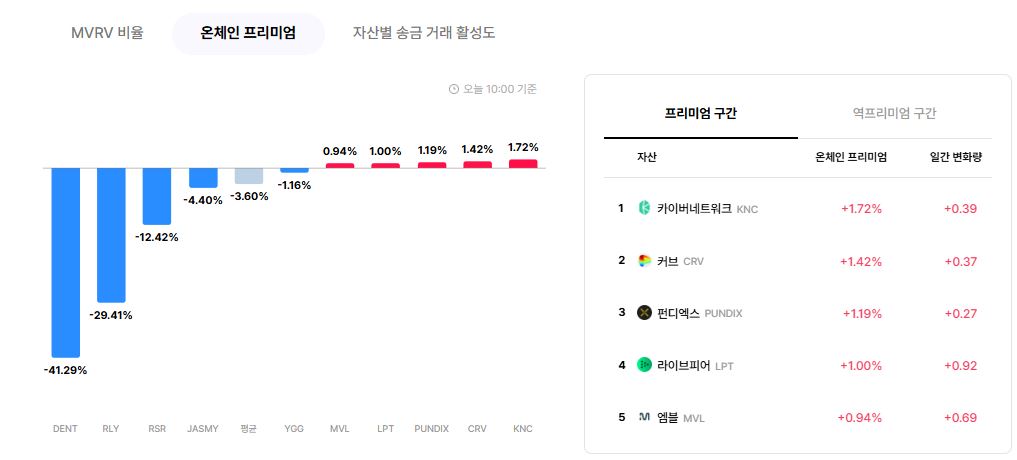Select the DENT bar at -41.29%
Screen dimensions: 1017x460
click(x=66, y=263)
